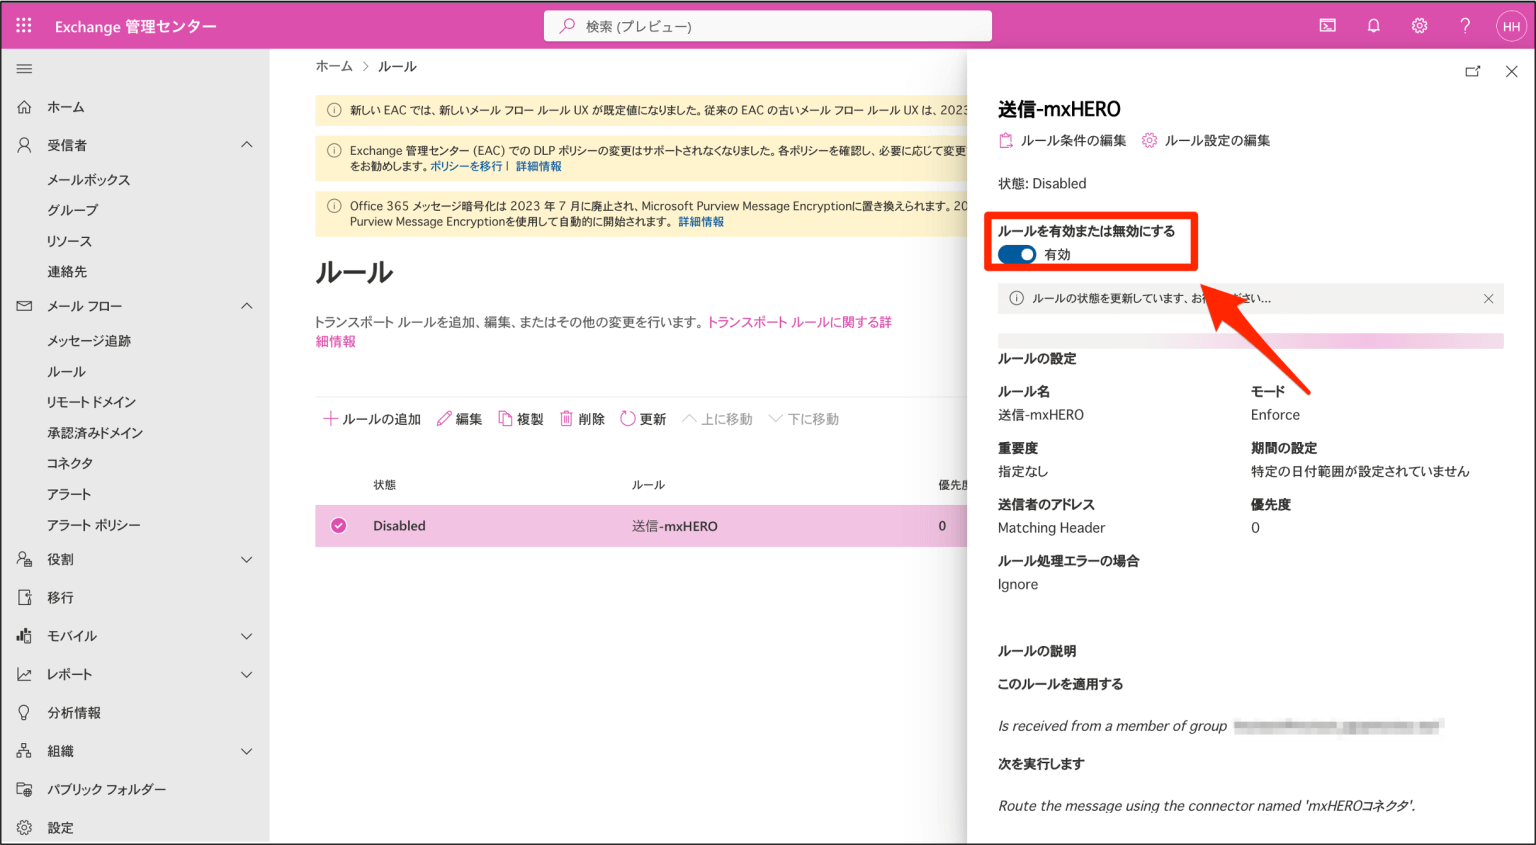The width and height of the screenshot is (1536, 845).
Task: Select the 編集 pencil icon
Action: pyautogui.click(x=459, y=418)
